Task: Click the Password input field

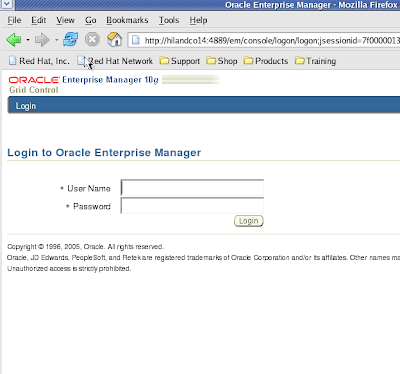Action: tap(192, 205)
